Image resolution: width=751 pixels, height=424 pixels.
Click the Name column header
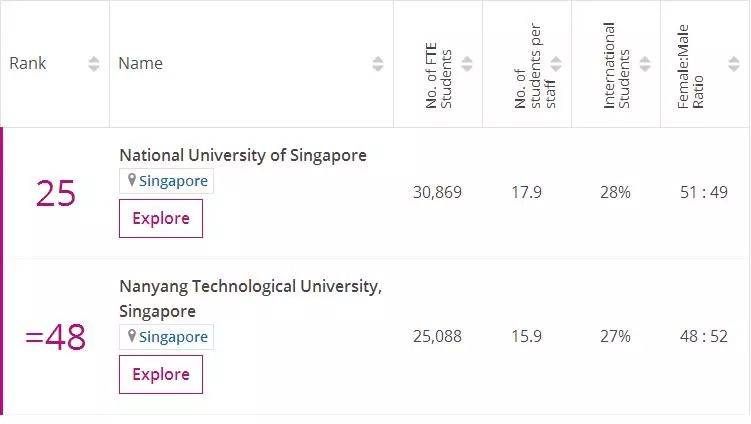click(x=140, y=63)
